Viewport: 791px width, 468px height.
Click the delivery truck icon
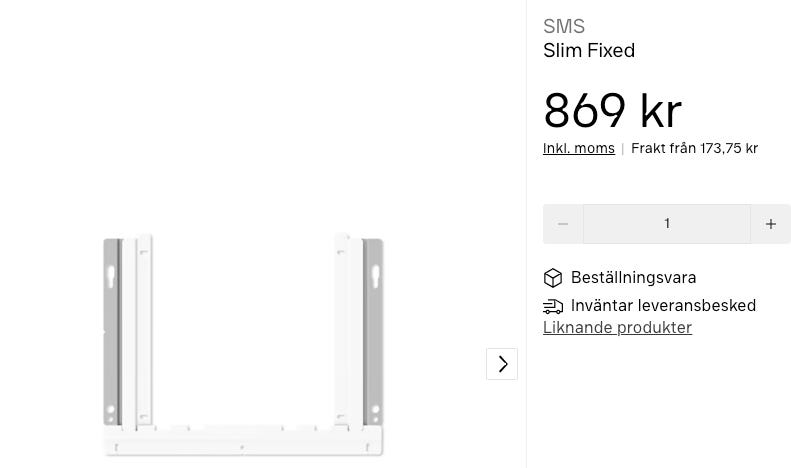point(553,306)
